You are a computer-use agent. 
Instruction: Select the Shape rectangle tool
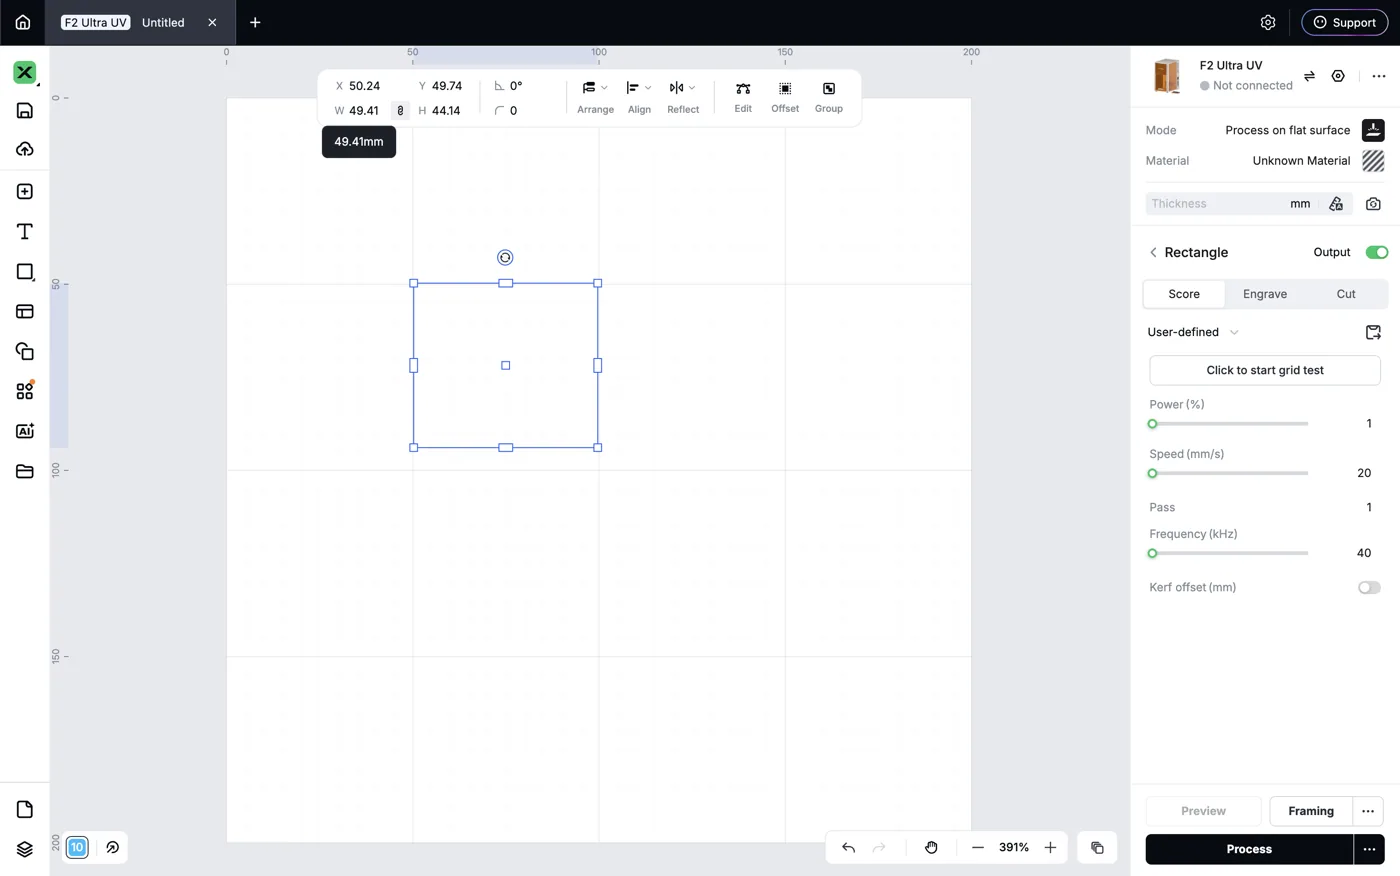25,271
